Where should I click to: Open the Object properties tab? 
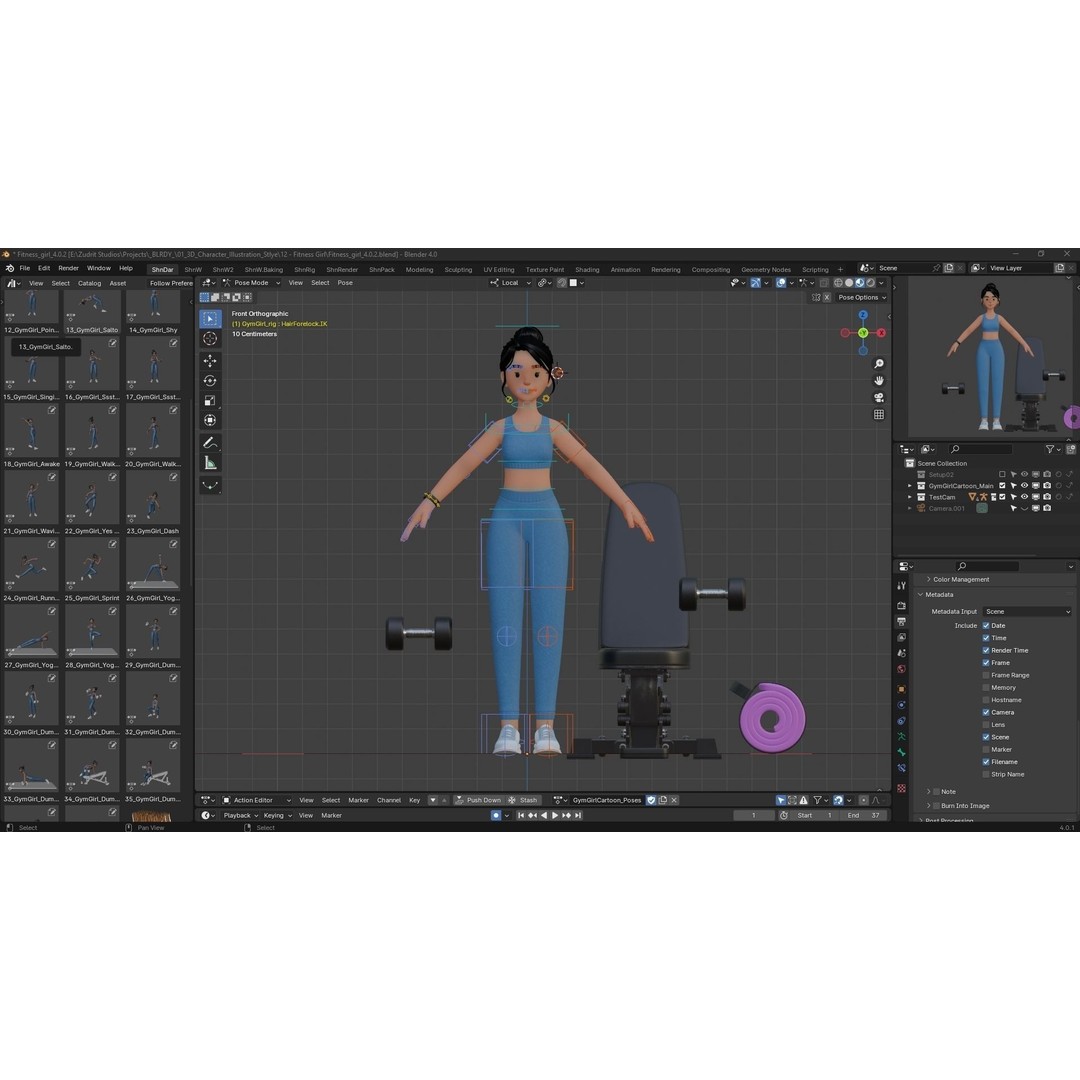tap(902, 689)
